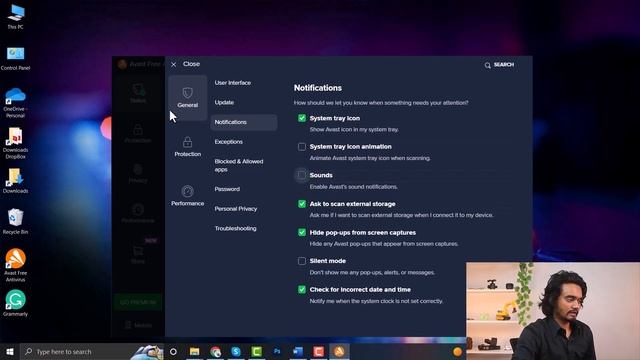Click the Notifications heading text
640x360 pixels.
[318, 88]
